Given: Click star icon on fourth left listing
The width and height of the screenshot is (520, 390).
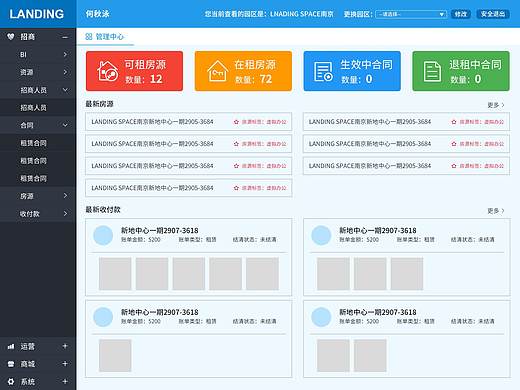Looking at the screenshot, I should point(236,188).
